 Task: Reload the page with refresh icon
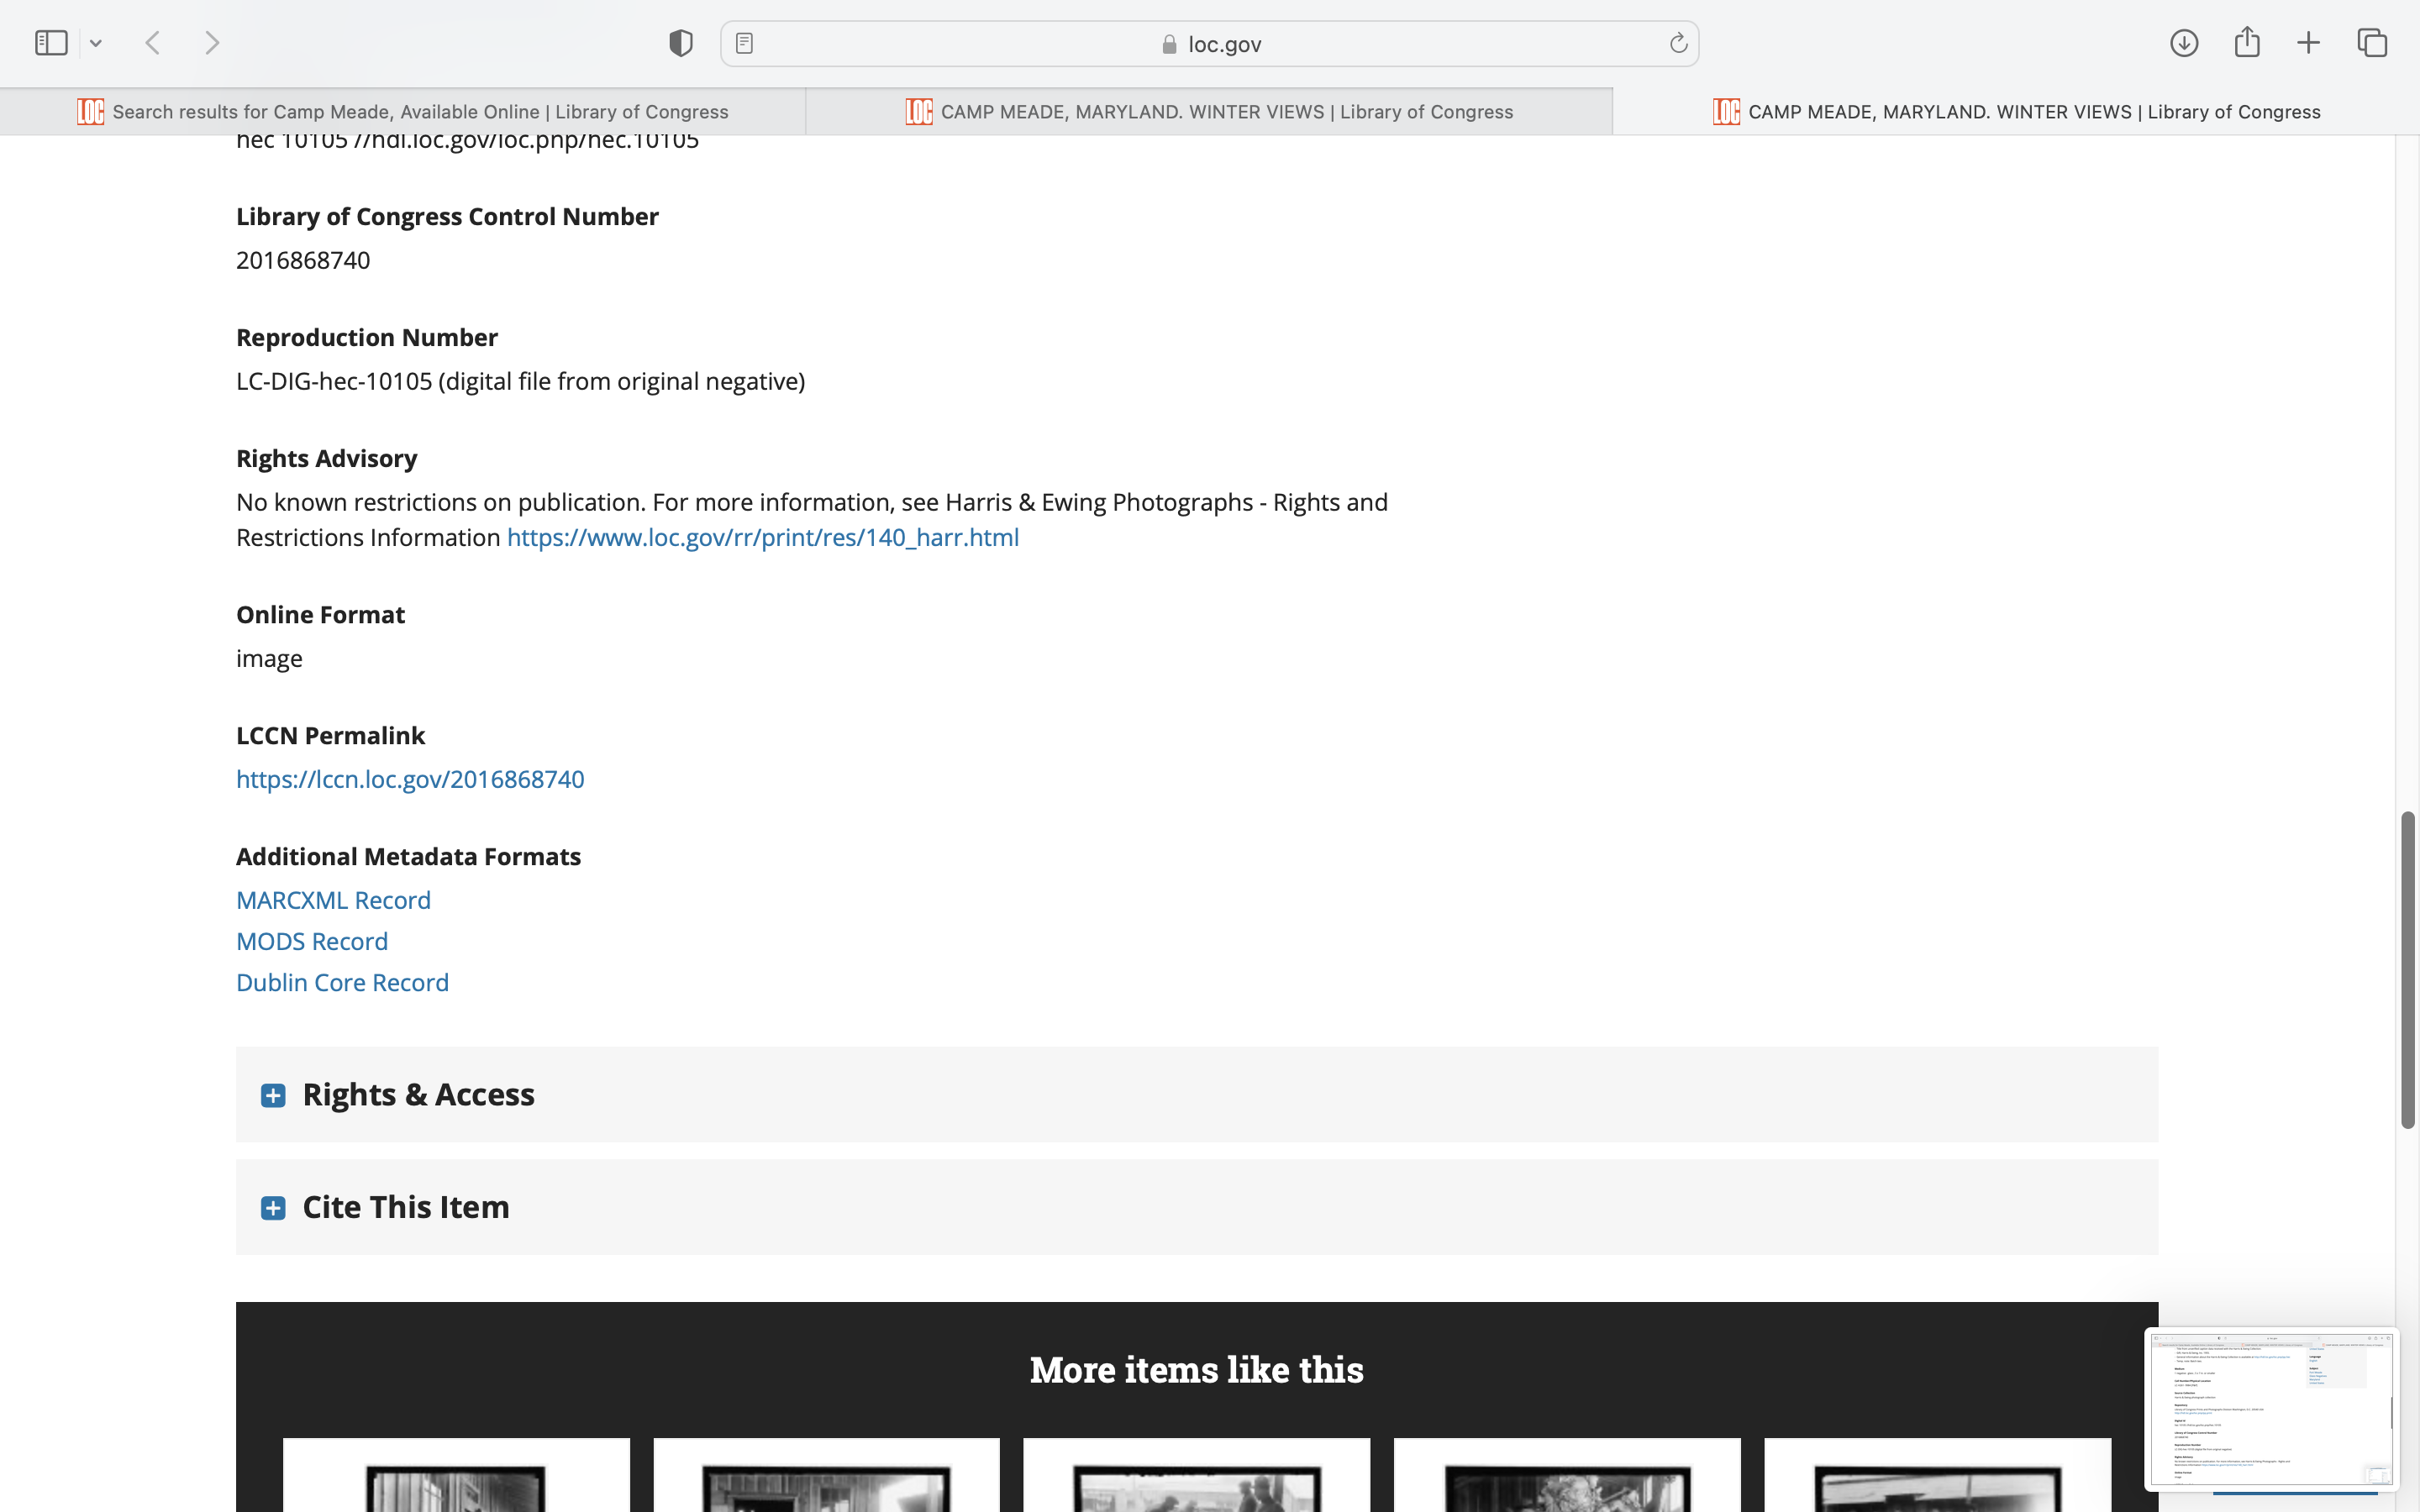click(x=1678, y=43)
